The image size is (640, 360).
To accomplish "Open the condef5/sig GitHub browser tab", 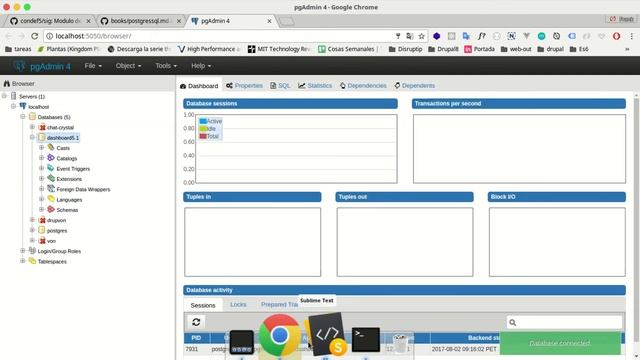I will point(49,21).
